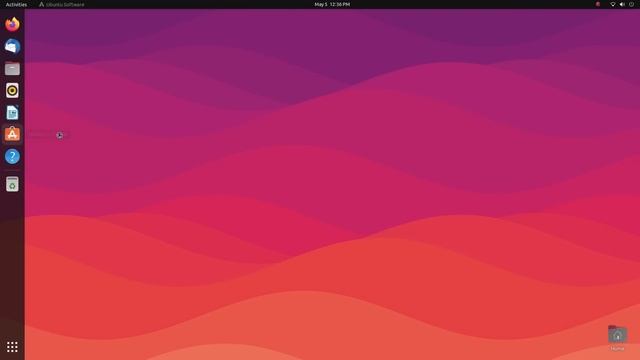Open the clock and calendar panel
The height and width of the screenshot is (360, 640).
[332, 4]
